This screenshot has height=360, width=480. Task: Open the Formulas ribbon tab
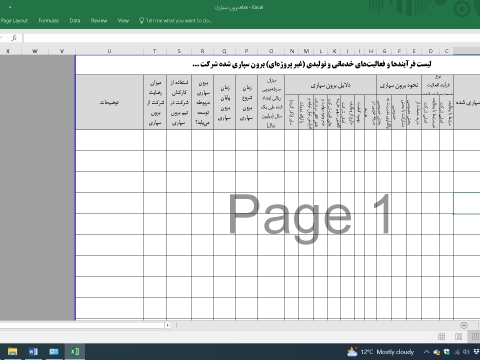tap(49, 21)
